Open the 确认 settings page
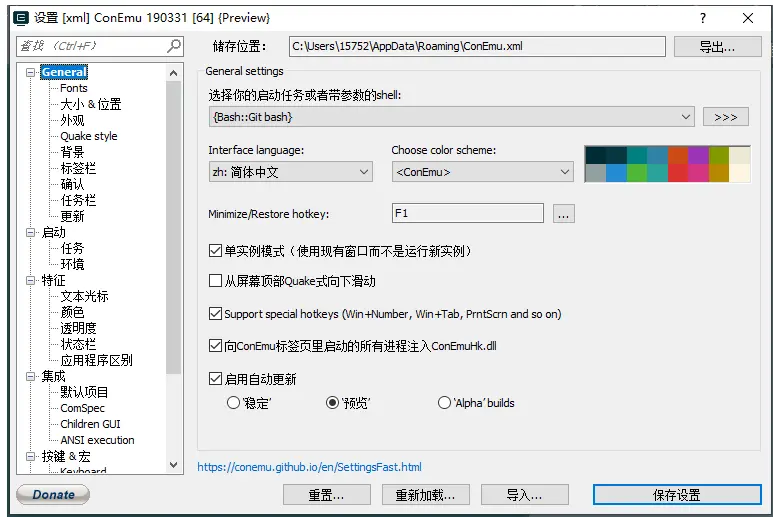 [x=72, y=184]
